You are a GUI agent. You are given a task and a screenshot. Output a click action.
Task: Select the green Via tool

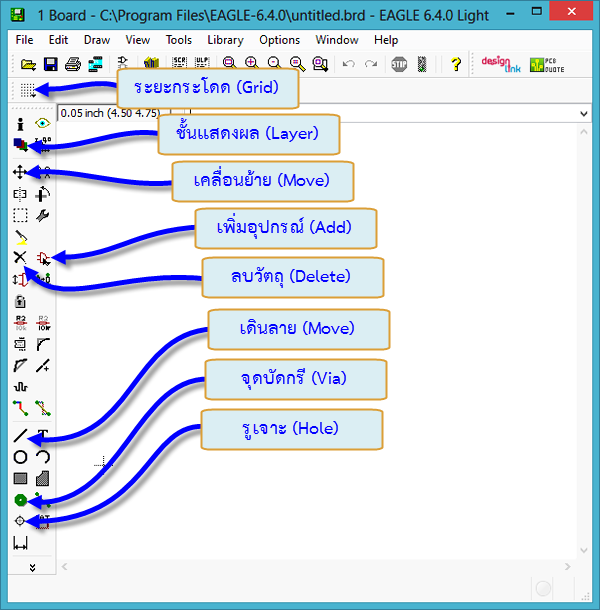pos(20,500)
